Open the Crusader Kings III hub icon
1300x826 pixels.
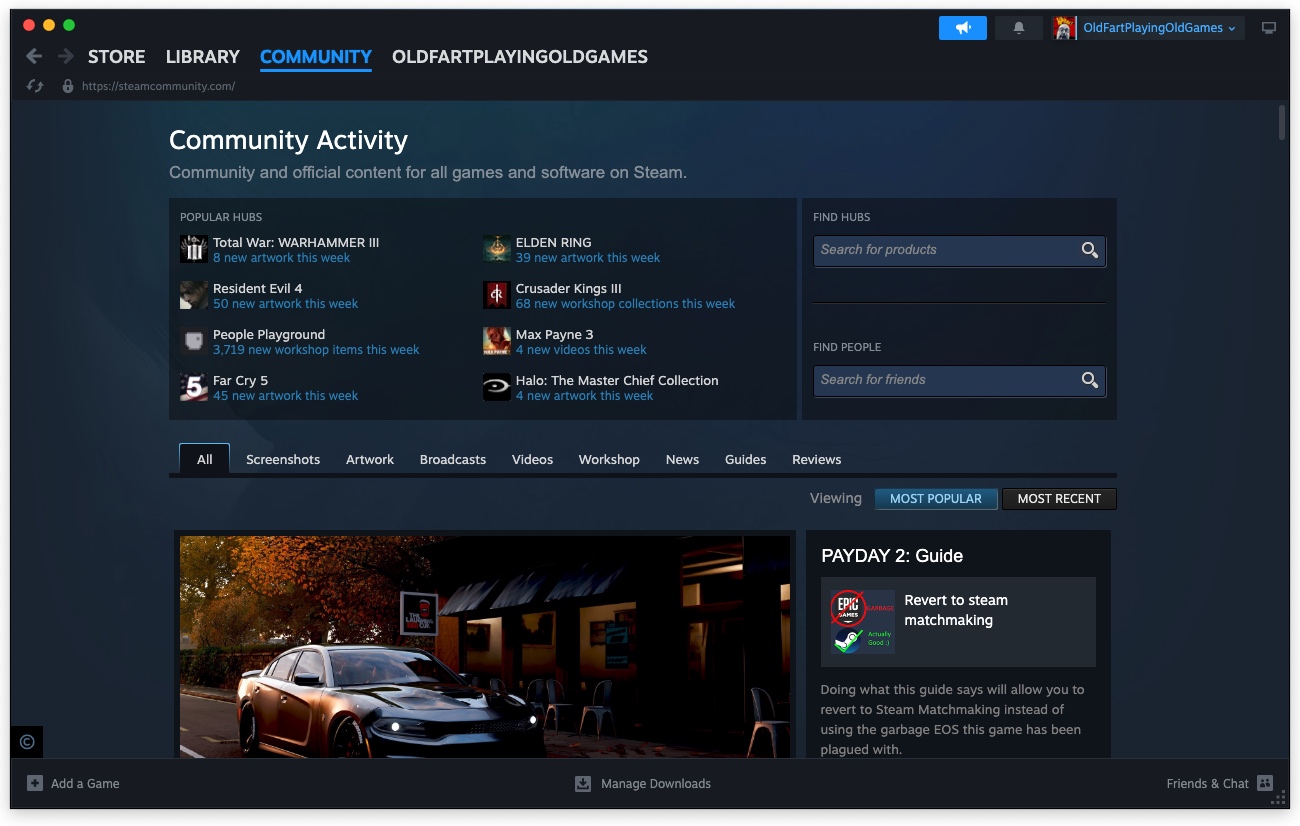[x=497, y=295]
